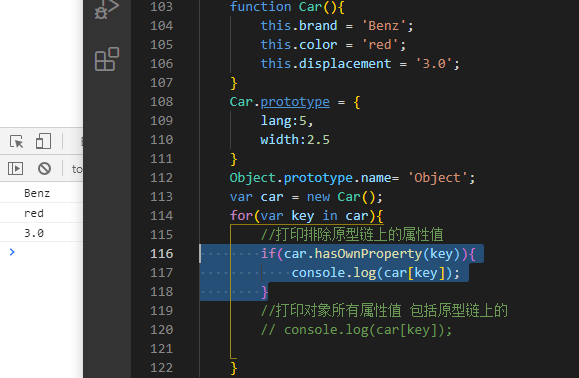Click the closing brace on line 122

(x=233, y=368)
